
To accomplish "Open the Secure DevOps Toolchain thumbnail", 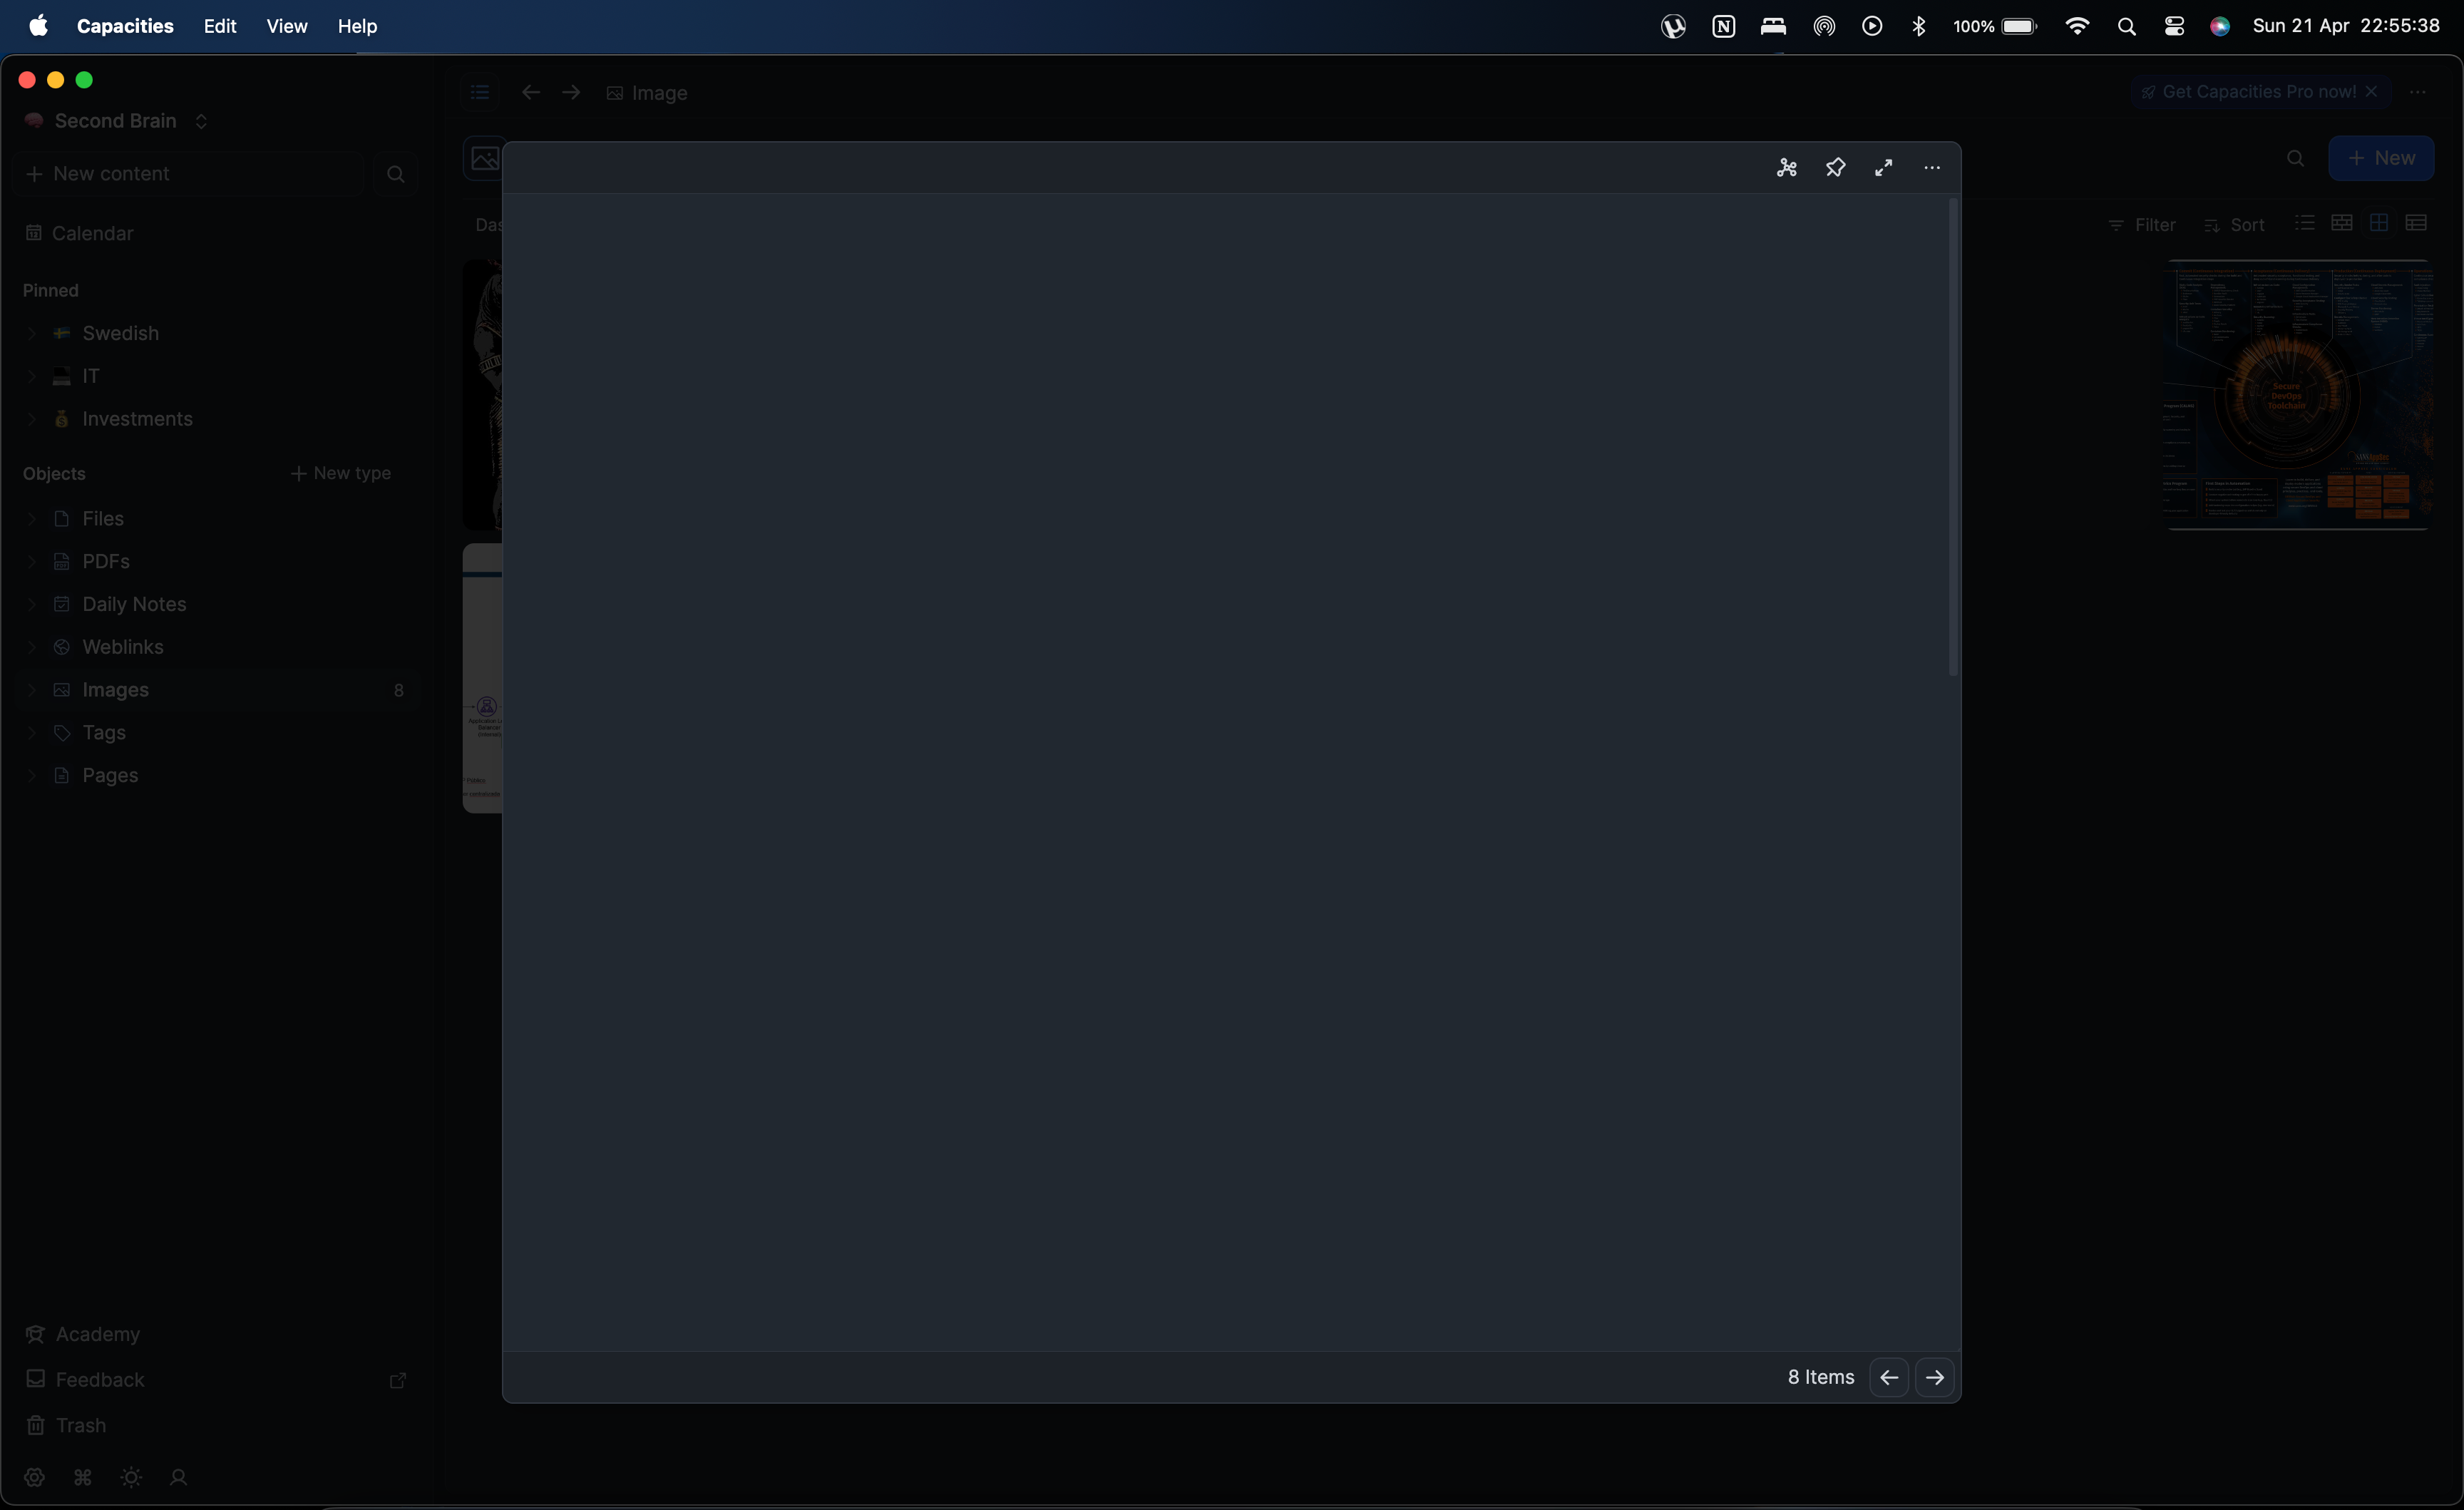I will (2297, 395).
